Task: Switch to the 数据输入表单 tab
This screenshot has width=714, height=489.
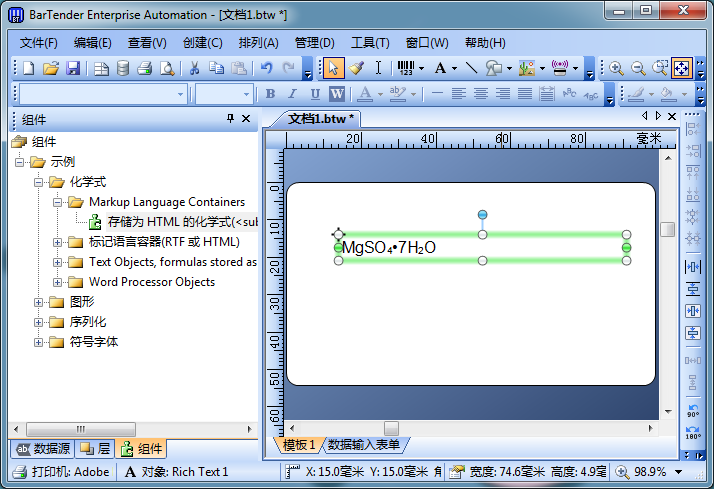Action: (x=364, y=445)
